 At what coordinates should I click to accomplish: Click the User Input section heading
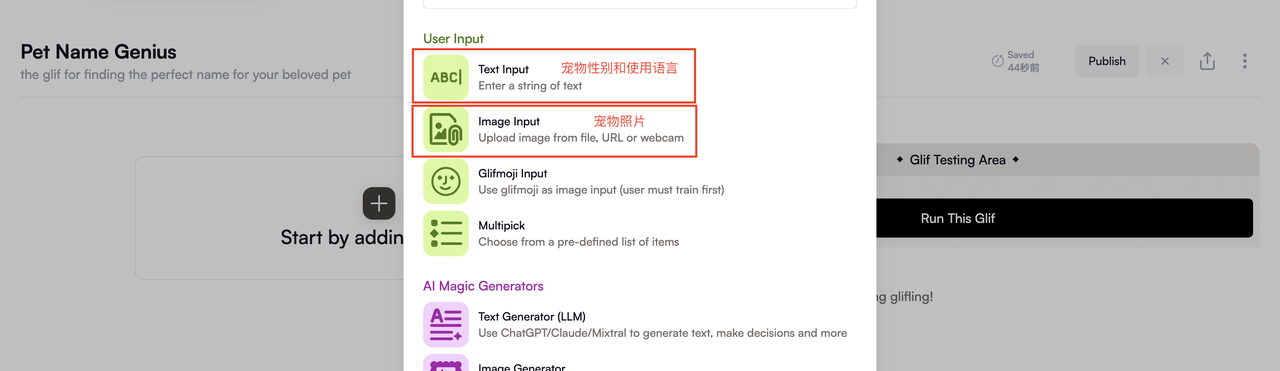453,39
